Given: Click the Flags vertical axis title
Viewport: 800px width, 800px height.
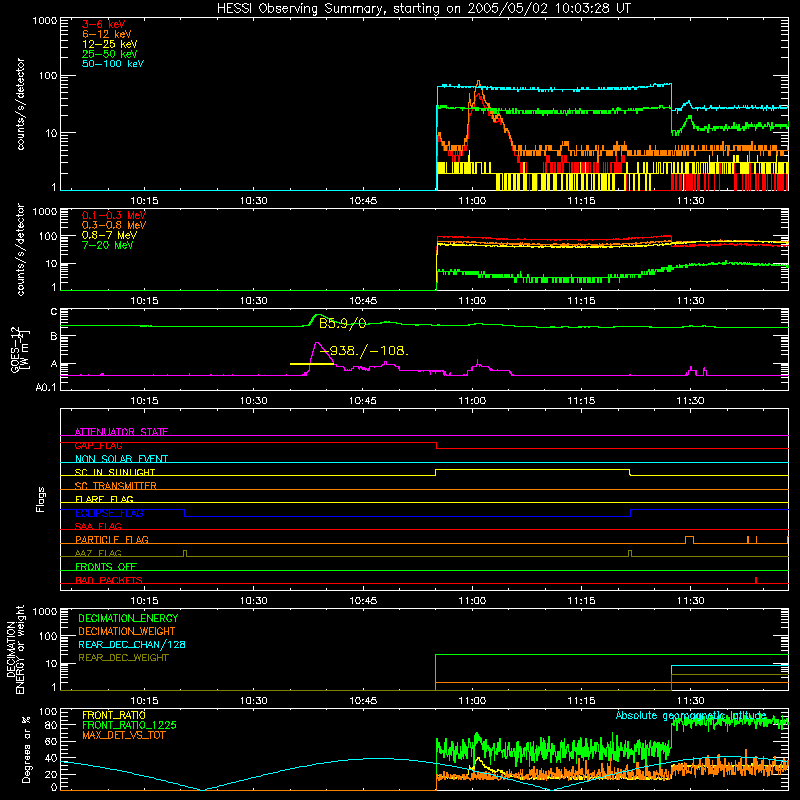Looking at the screenshot, I should [41, 499].
